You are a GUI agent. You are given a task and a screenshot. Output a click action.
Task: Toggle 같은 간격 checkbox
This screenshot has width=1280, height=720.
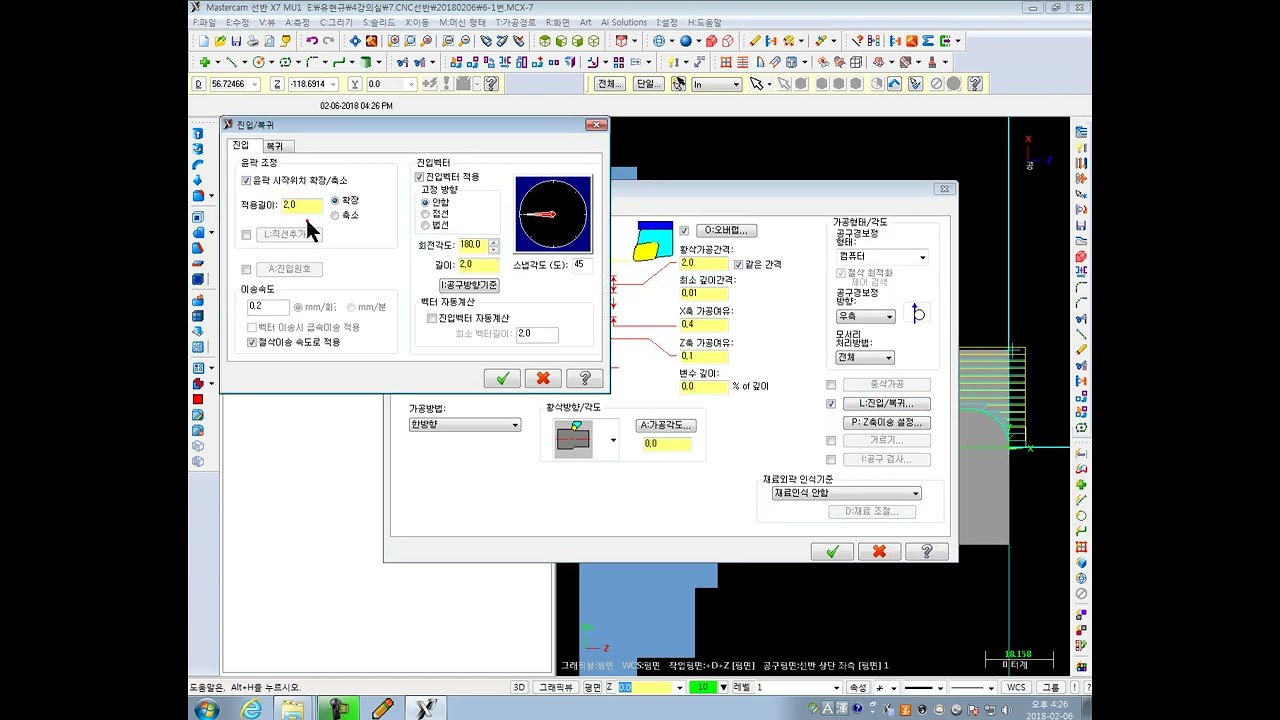(738, 264)
